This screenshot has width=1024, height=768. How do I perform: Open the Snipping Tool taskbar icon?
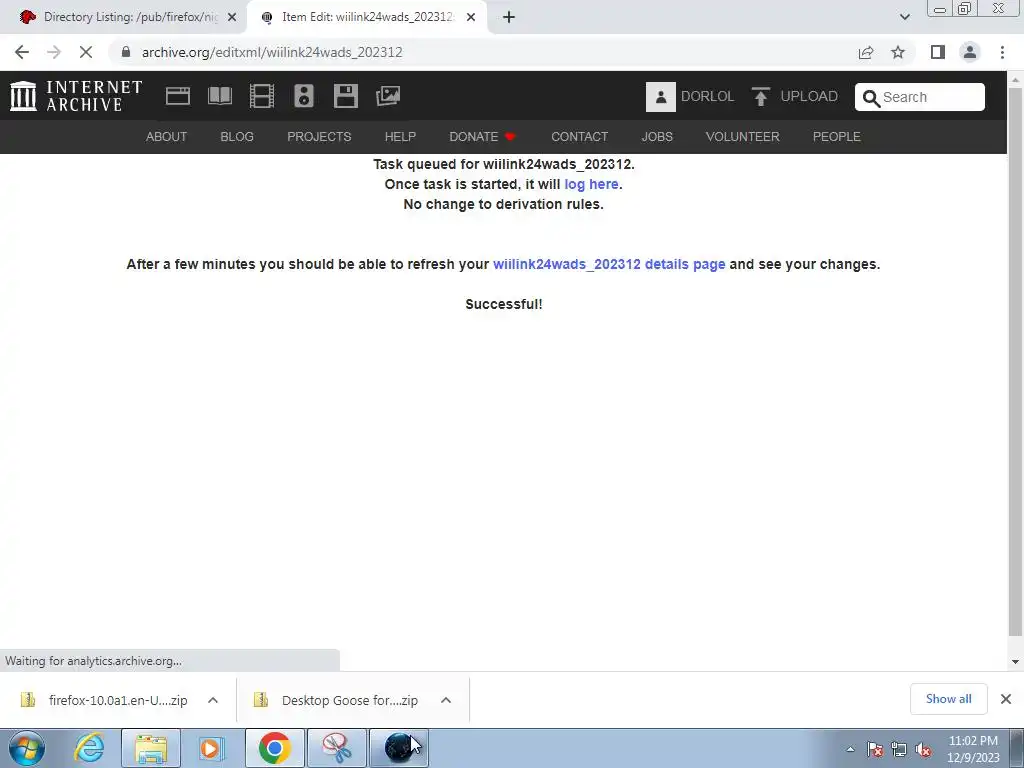click(x=337, y=748)
